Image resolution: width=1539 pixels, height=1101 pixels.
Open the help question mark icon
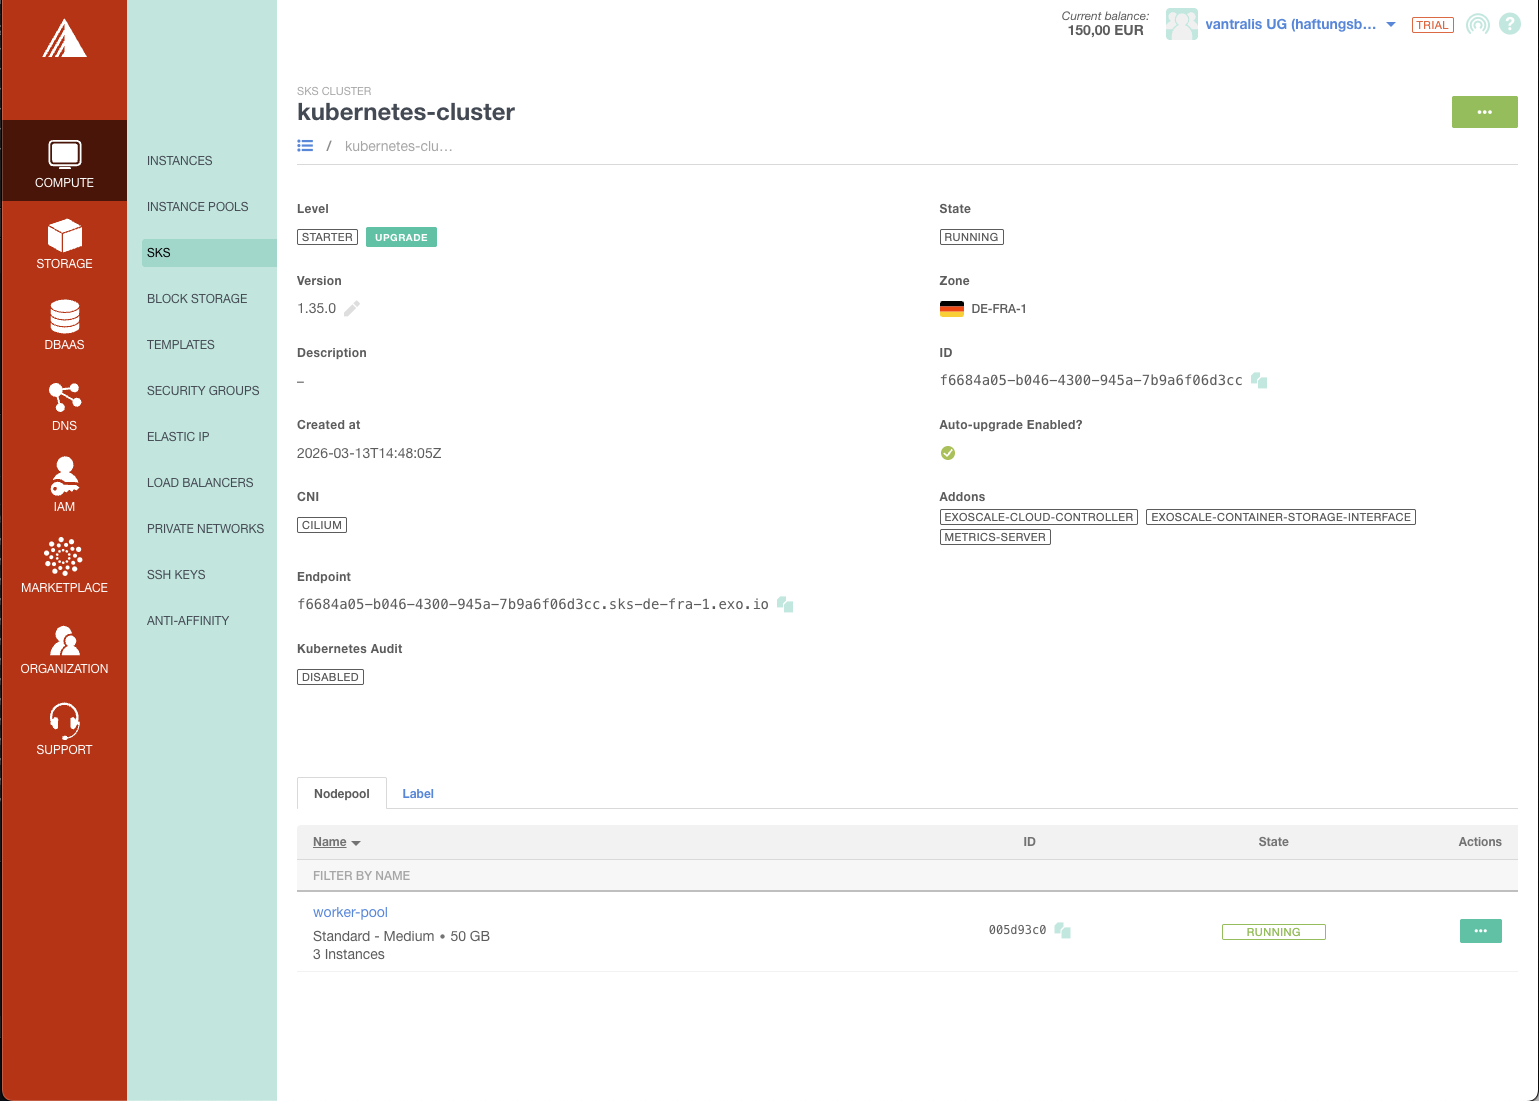pyautogui.click(x=1509, y=23)
